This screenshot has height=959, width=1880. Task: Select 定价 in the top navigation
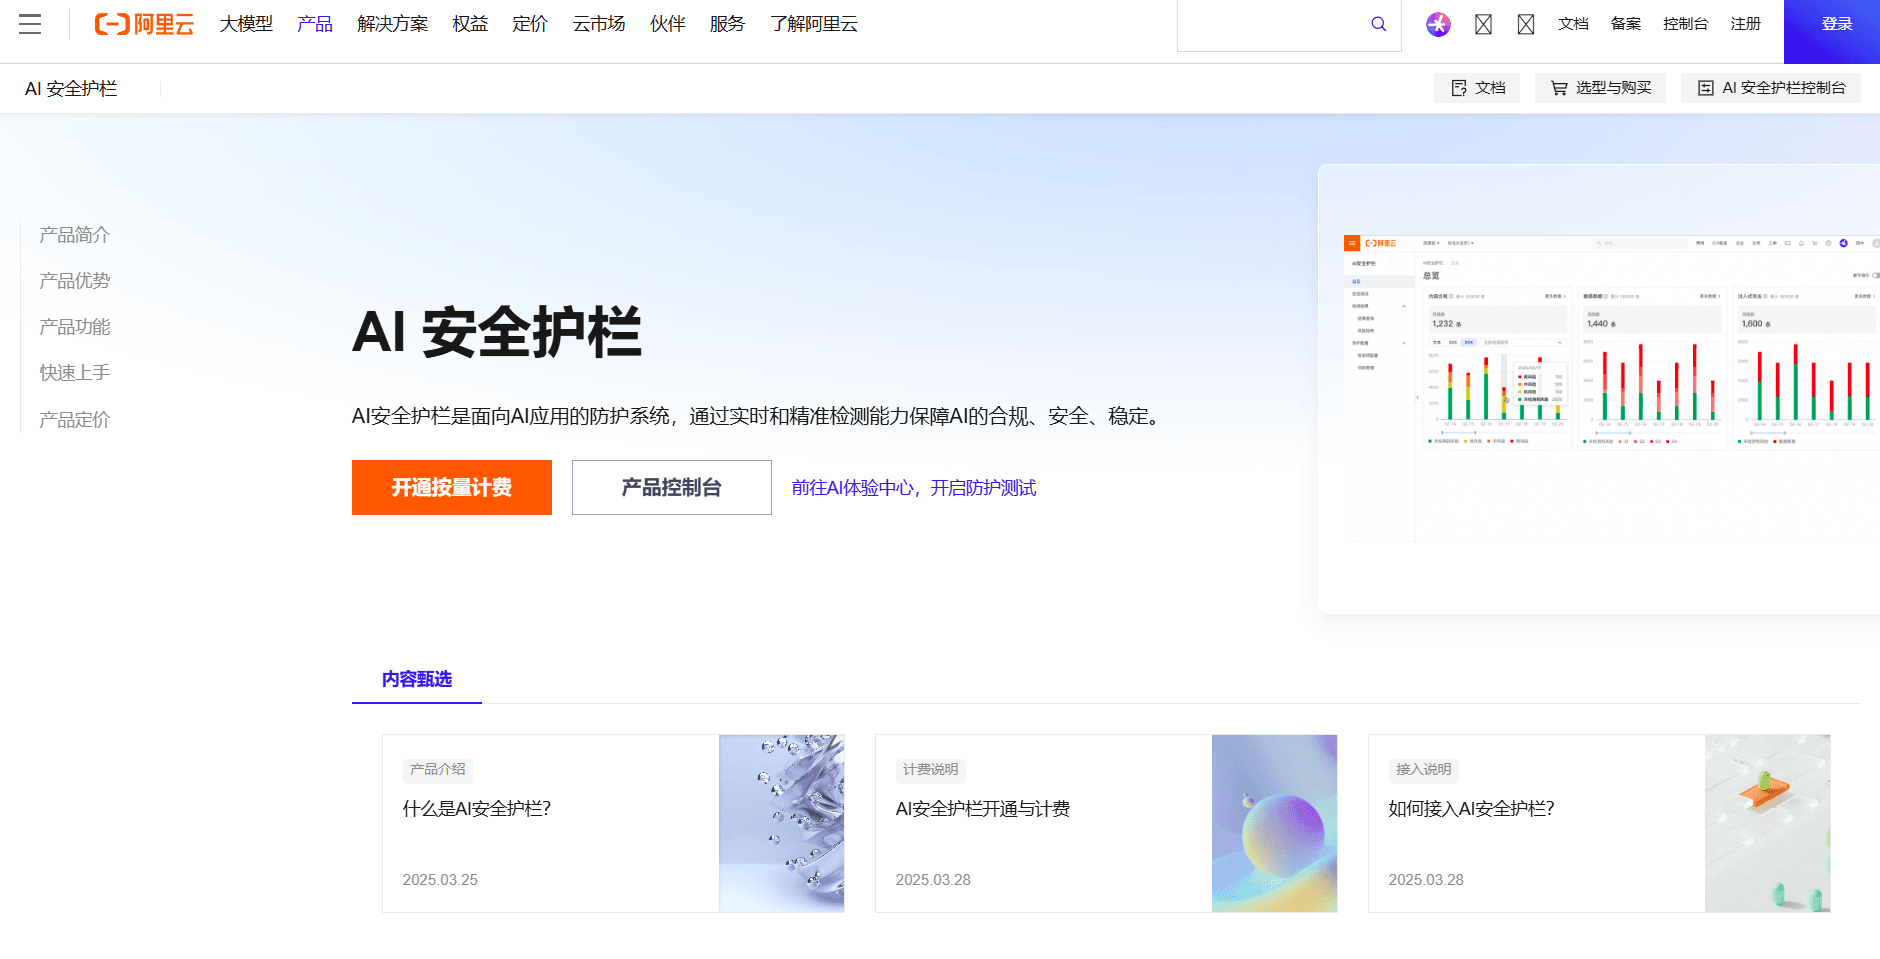pyautogui.click(x=530, y=24)
